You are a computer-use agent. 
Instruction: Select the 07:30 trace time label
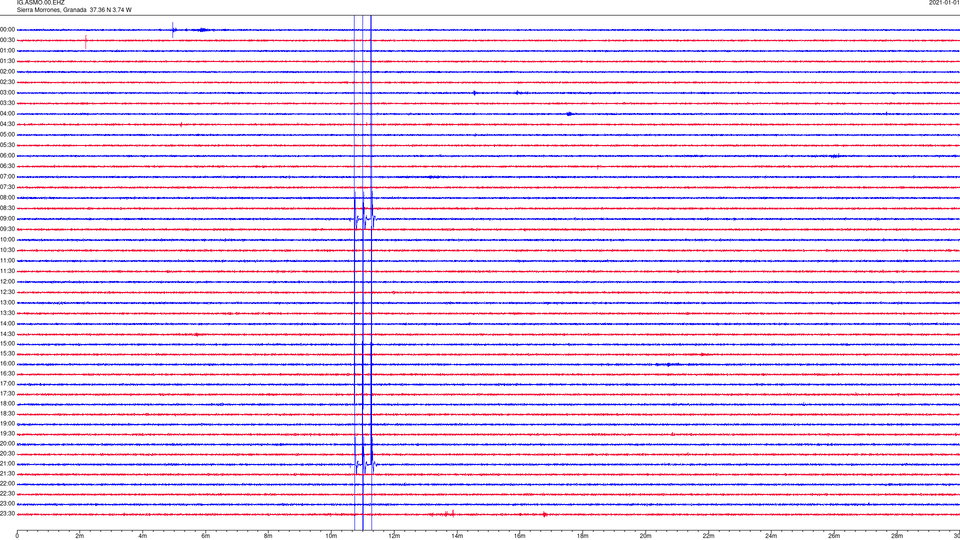coord(7,187)
